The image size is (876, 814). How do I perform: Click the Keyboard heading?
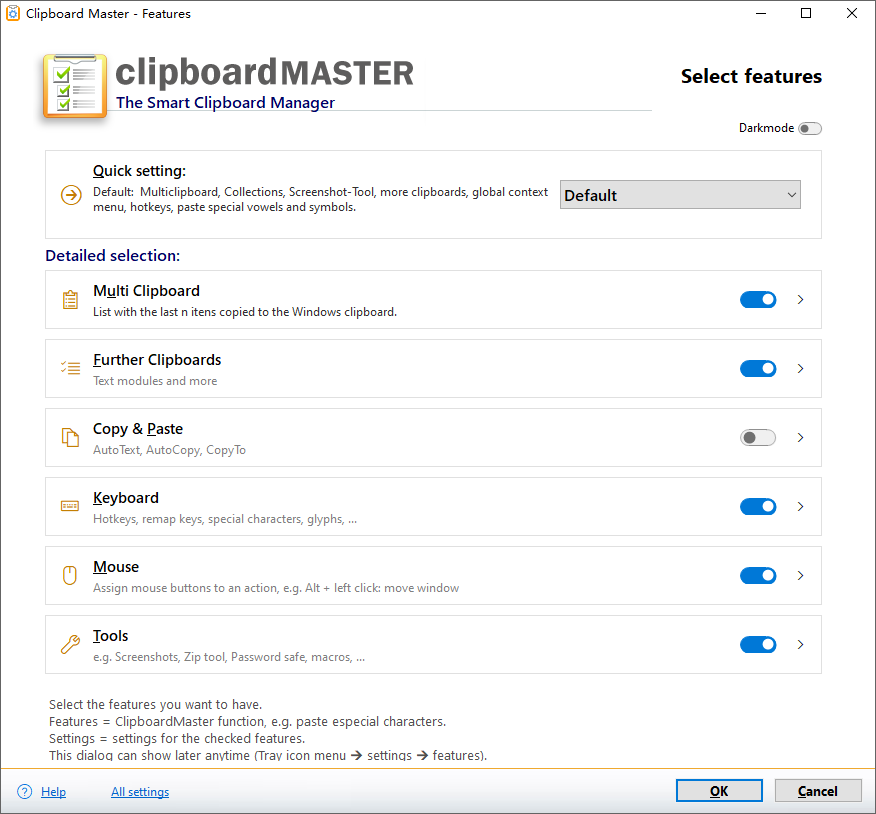(126, 498)
